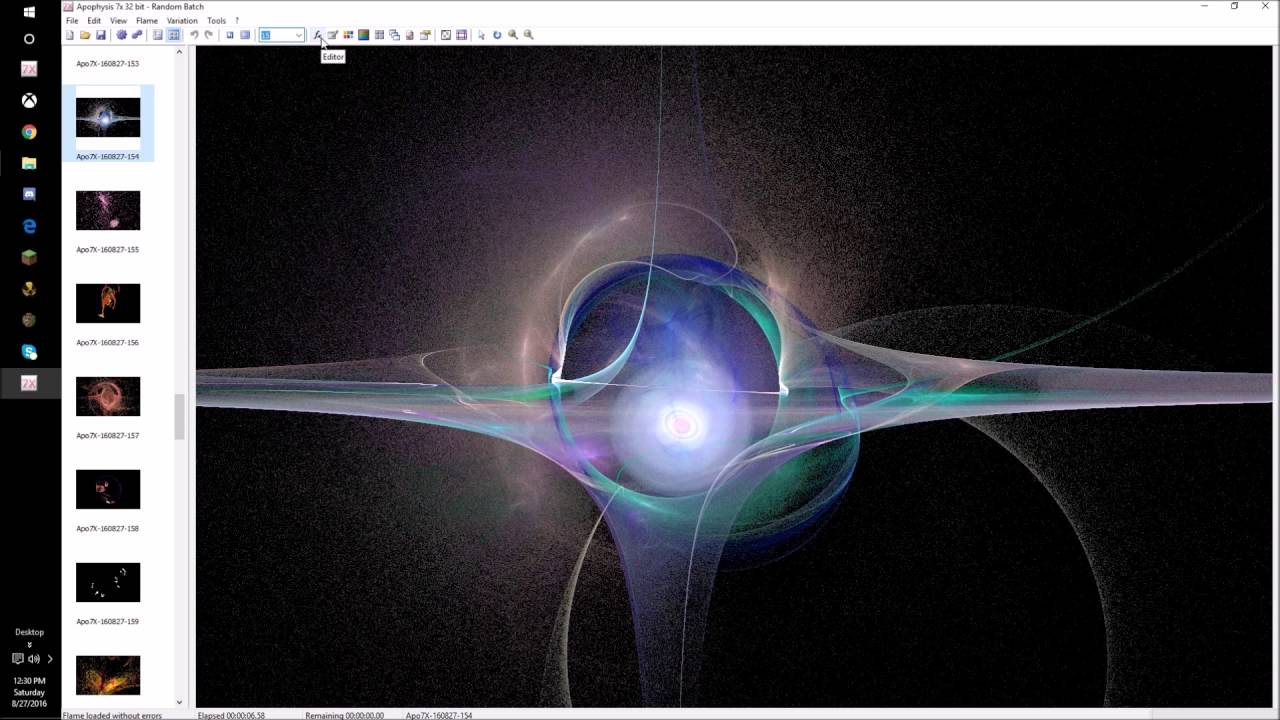
Task: Open the File menu
Action: tap(72, 20)
